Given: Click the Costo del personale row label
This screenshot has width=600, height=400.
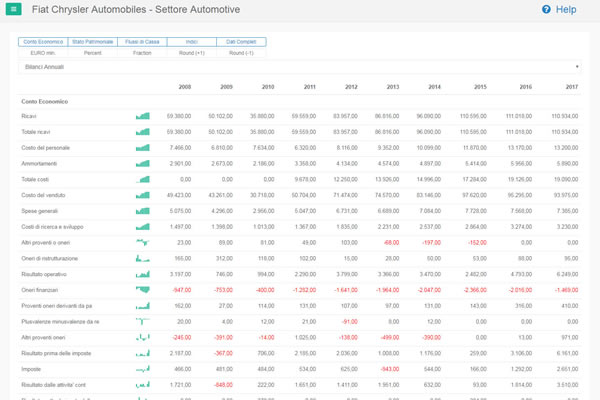Looking at the screenshot, I should [46, 148].
